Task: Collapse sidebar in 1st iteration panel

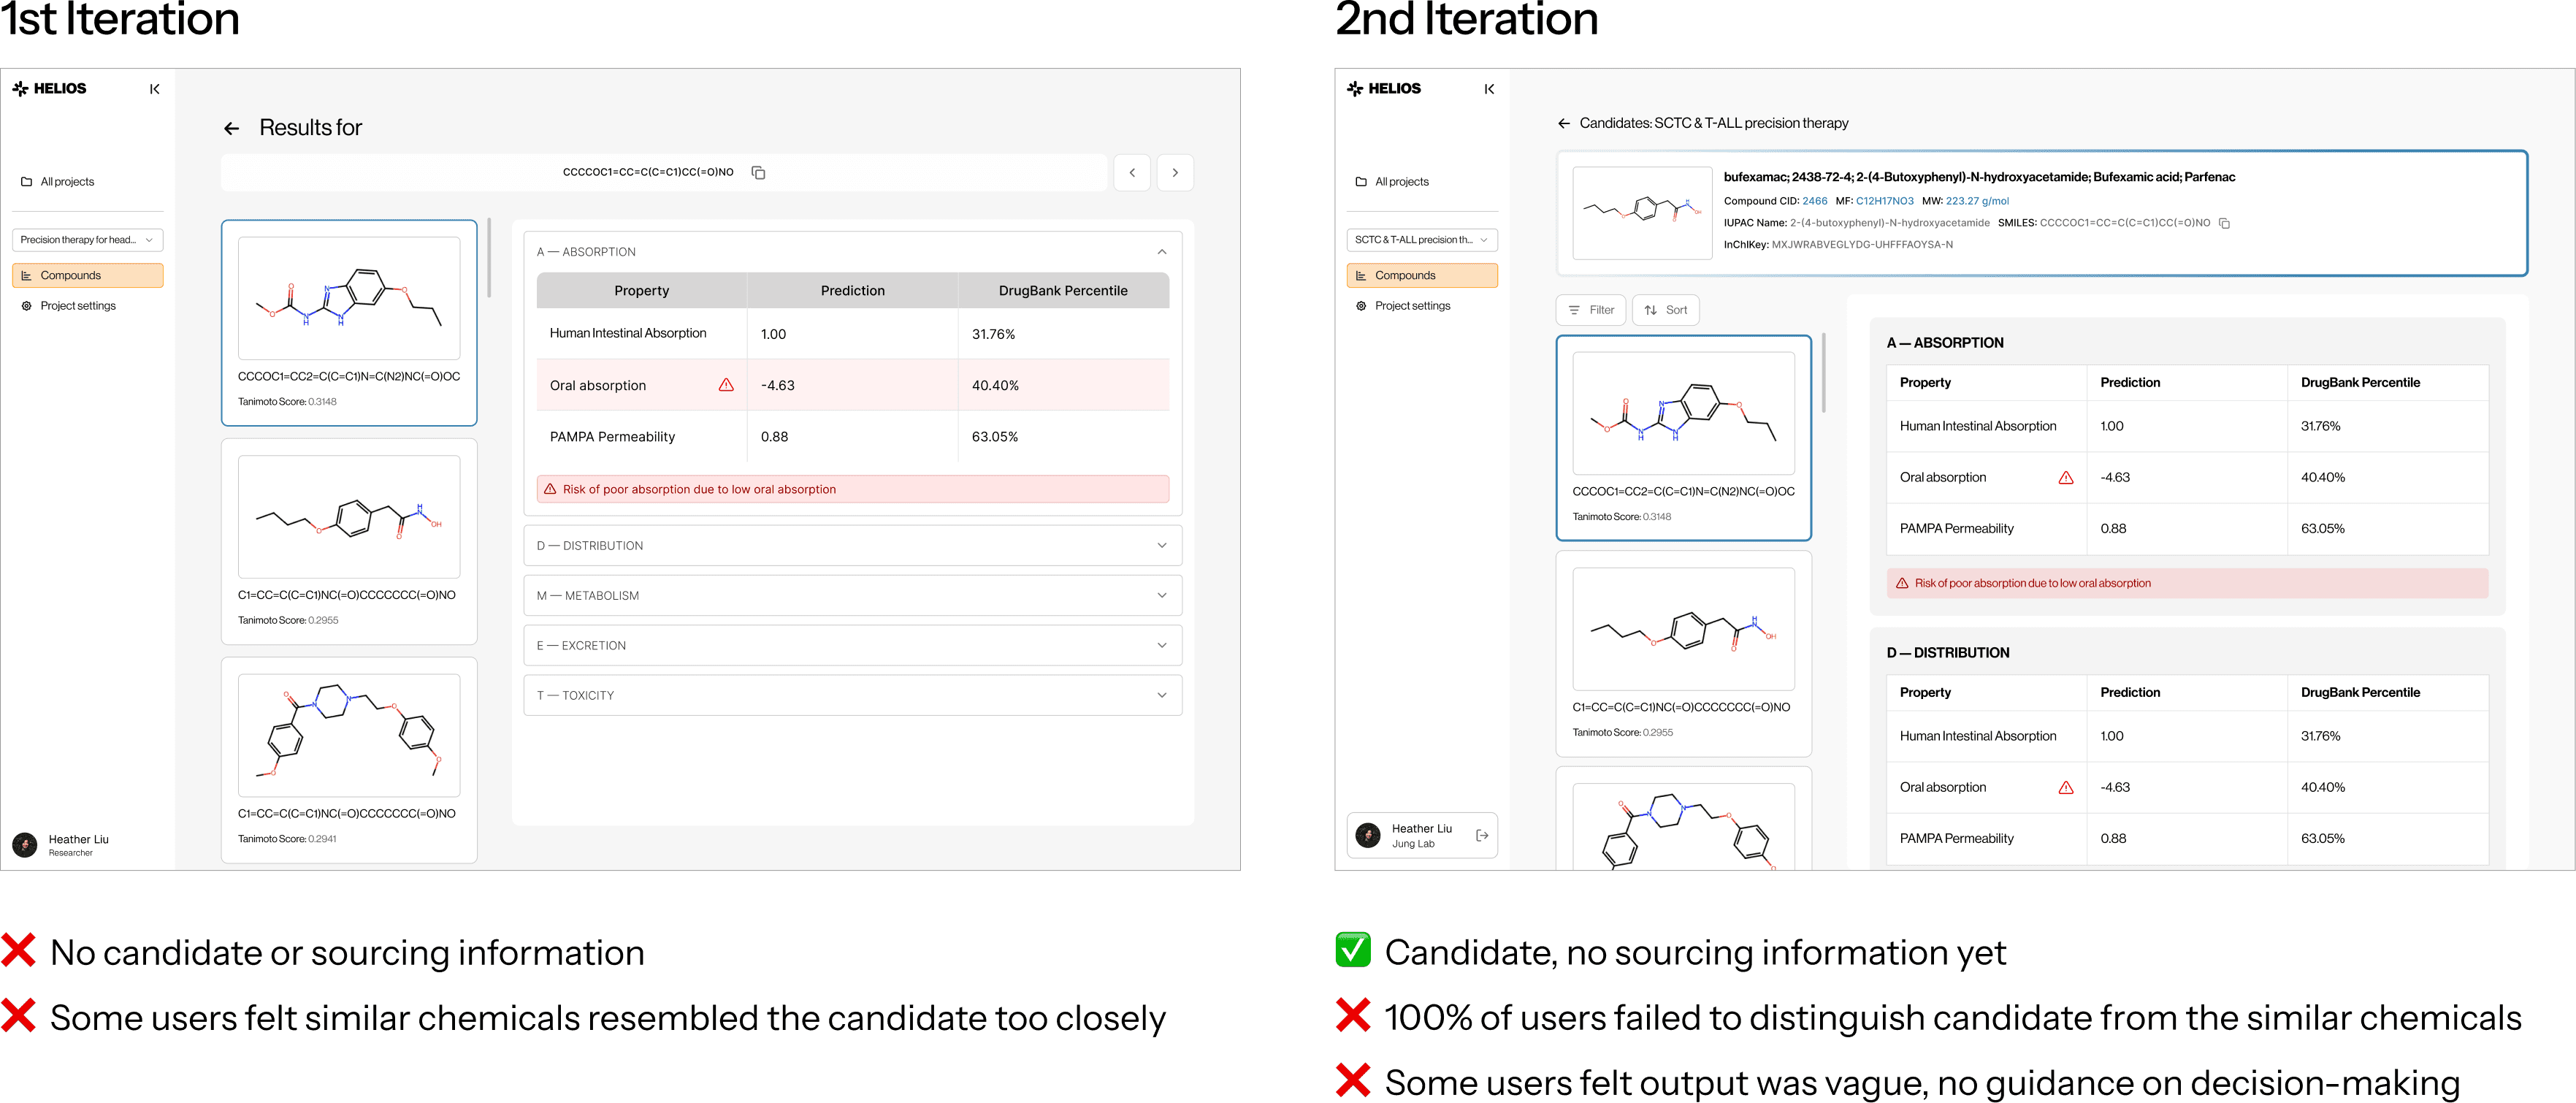Action: point(154,89)
